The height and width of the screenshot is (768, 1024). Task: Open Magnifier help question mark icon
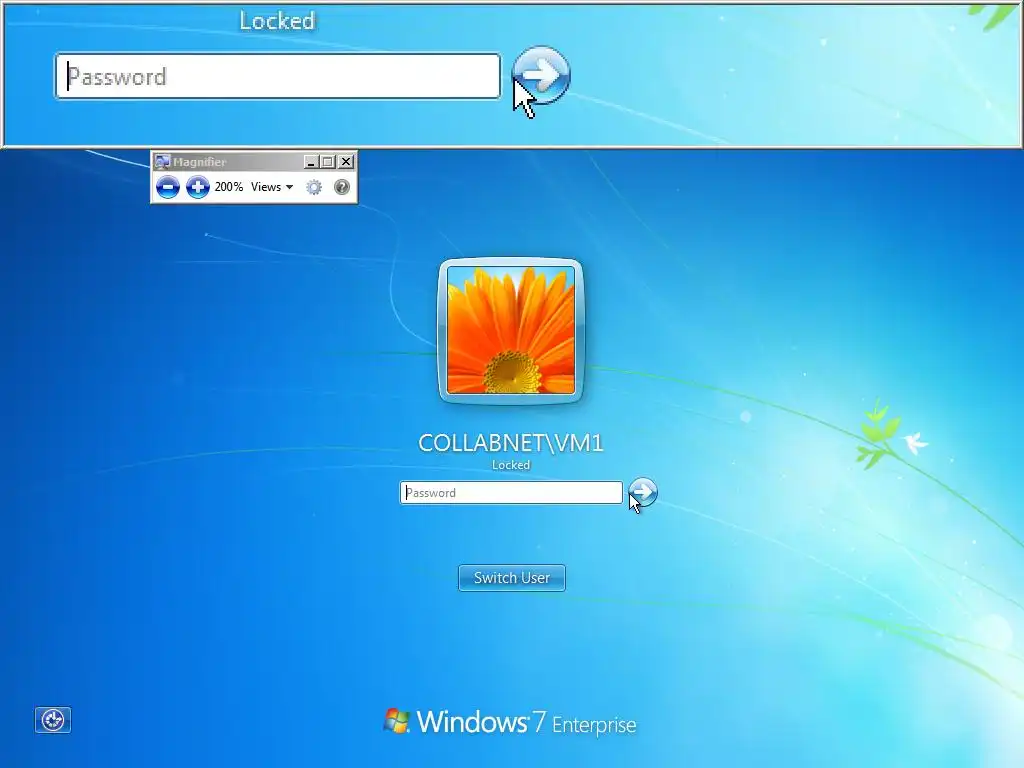[x=342, y=187]
